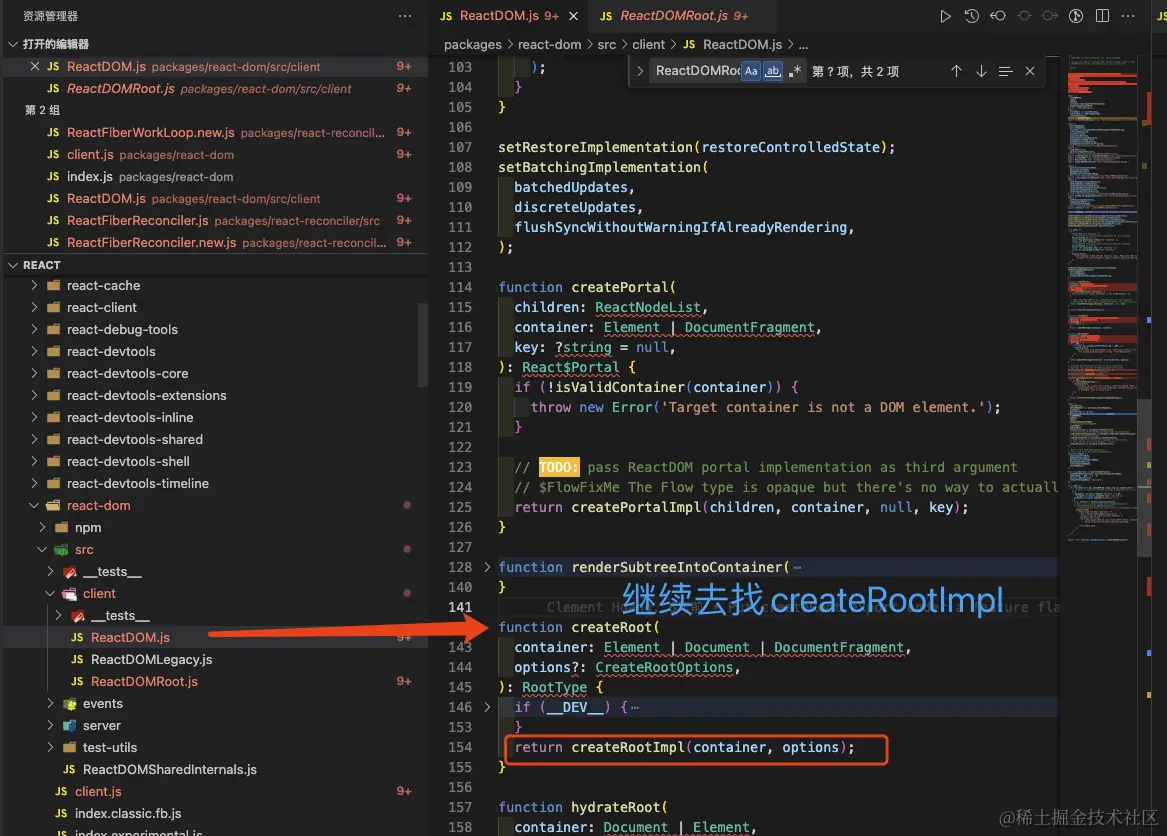Open ReactFiberReconciler.js from open editors
This screenshot has height=836, width=1167.
[214, 220]
